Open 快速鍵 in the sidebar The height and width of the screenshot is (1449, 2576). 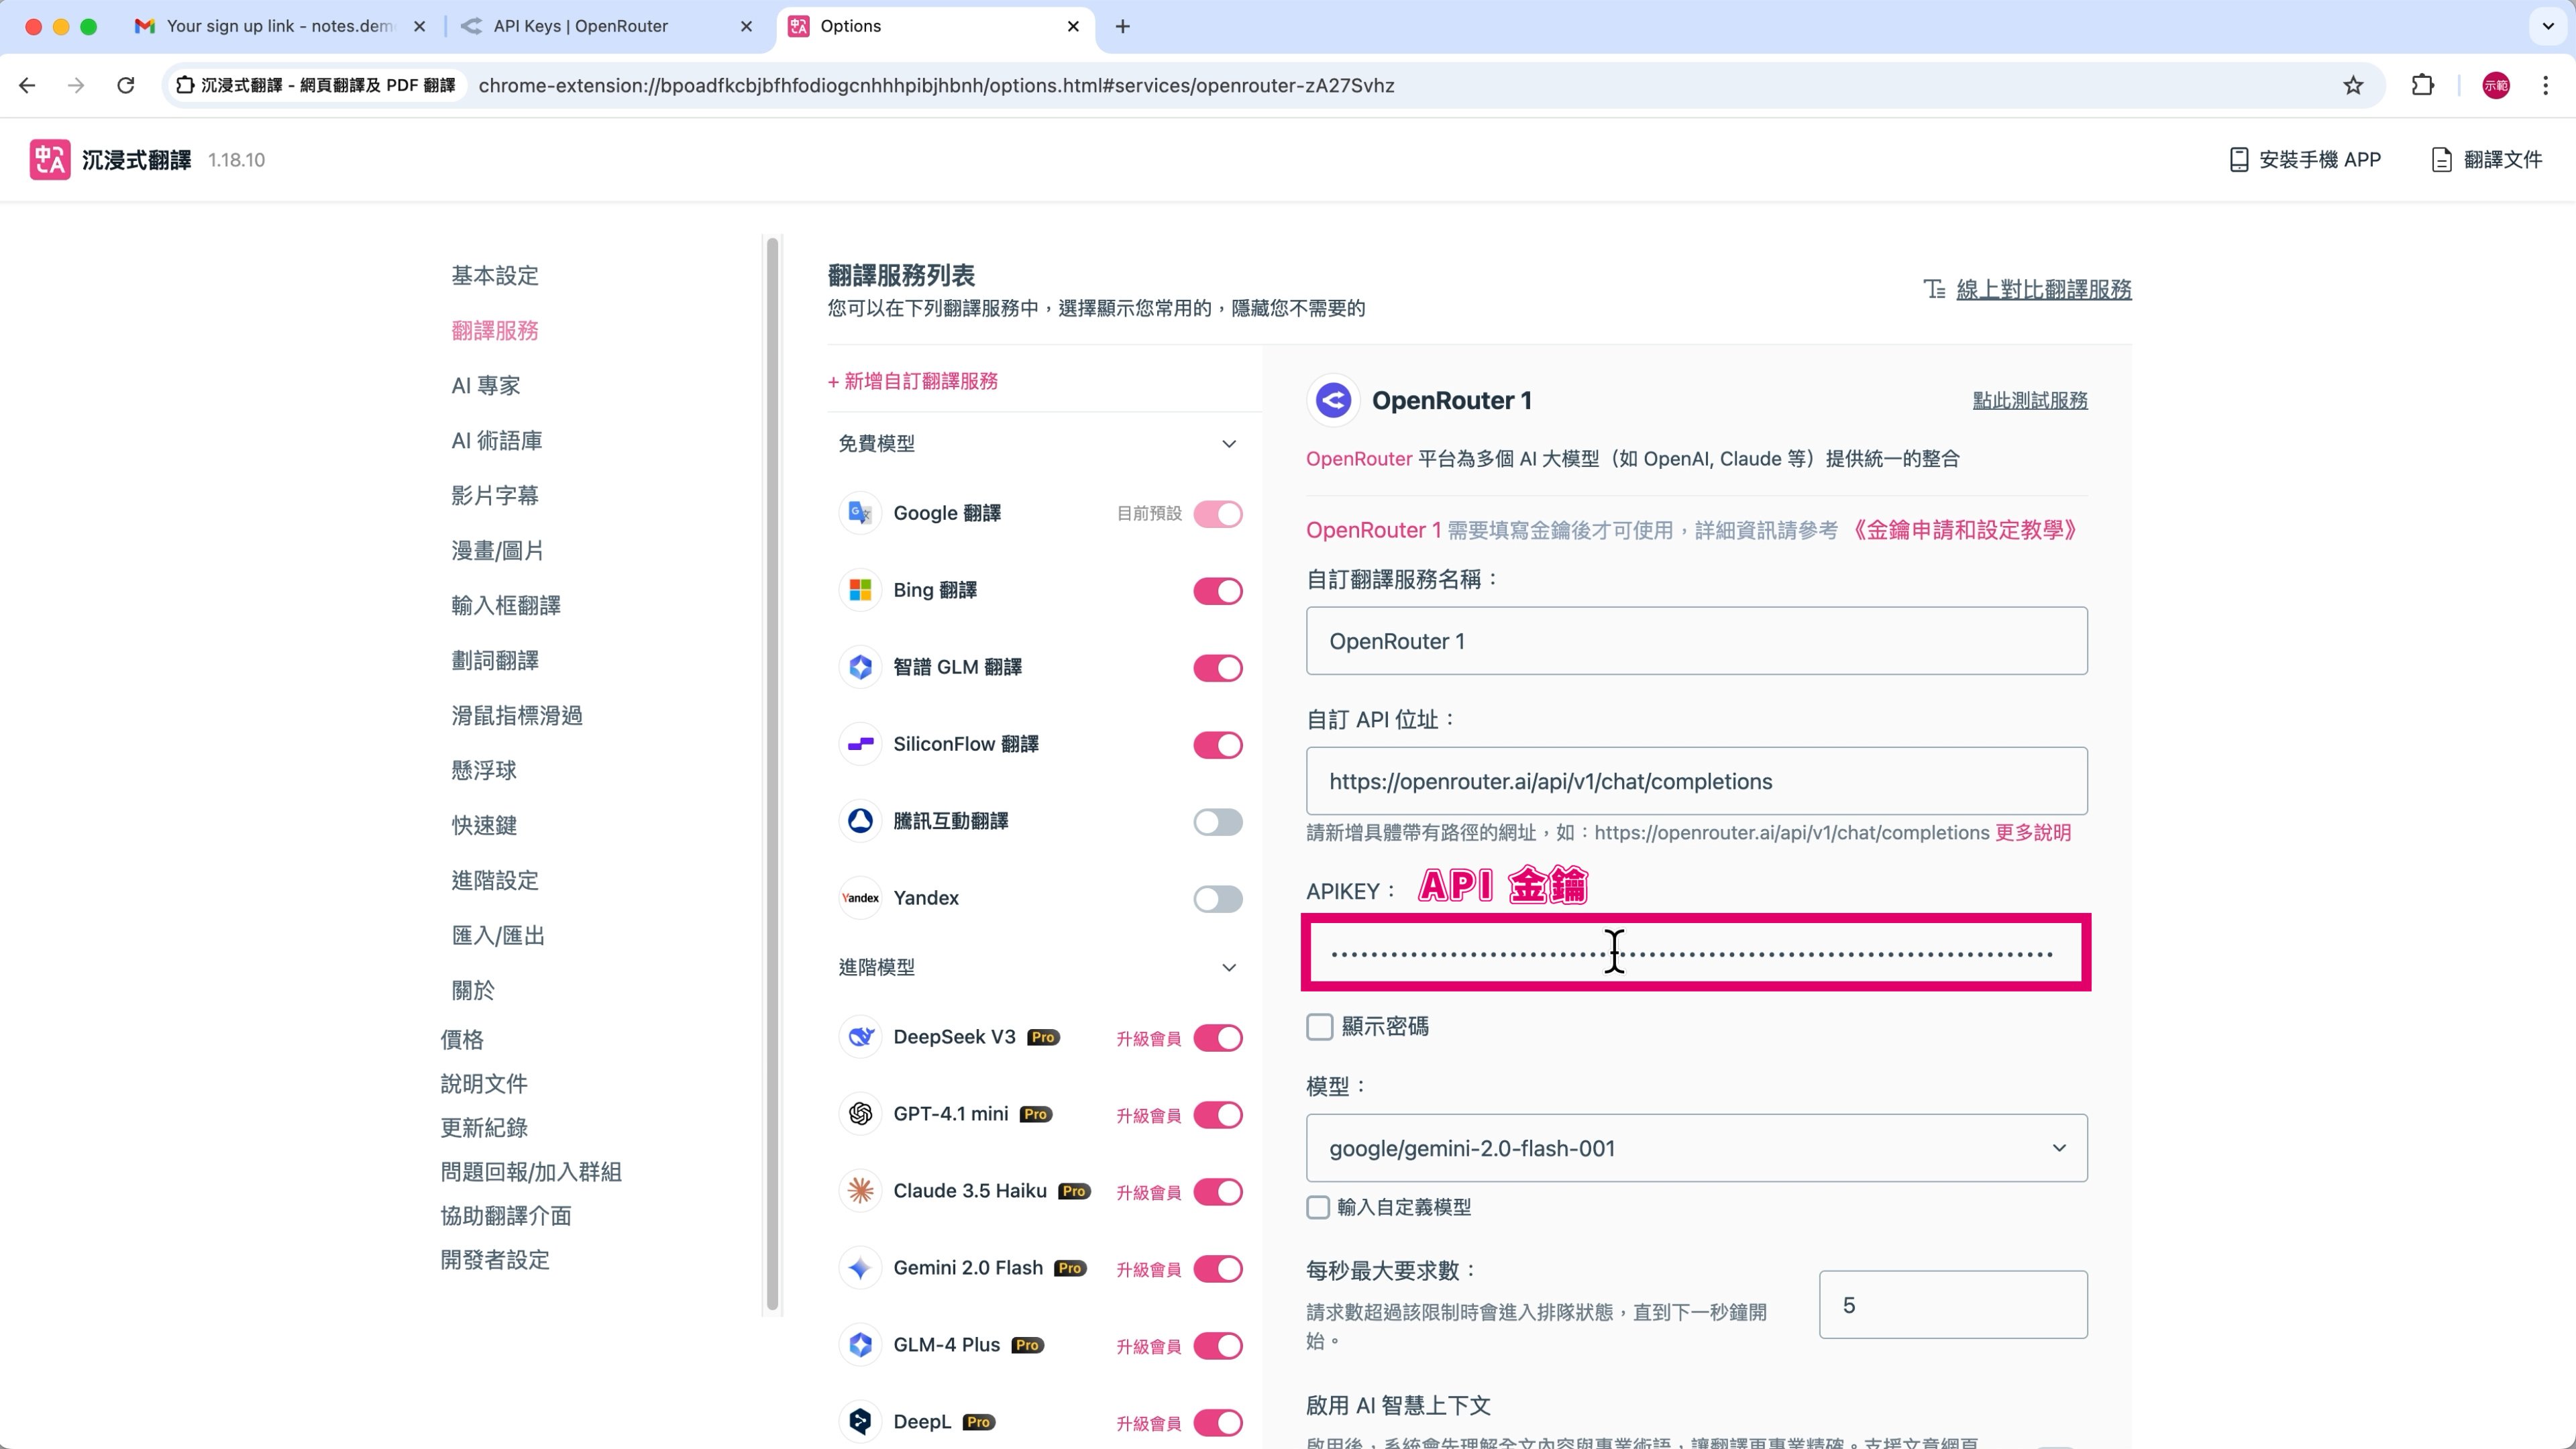click(x=484, y=826)
